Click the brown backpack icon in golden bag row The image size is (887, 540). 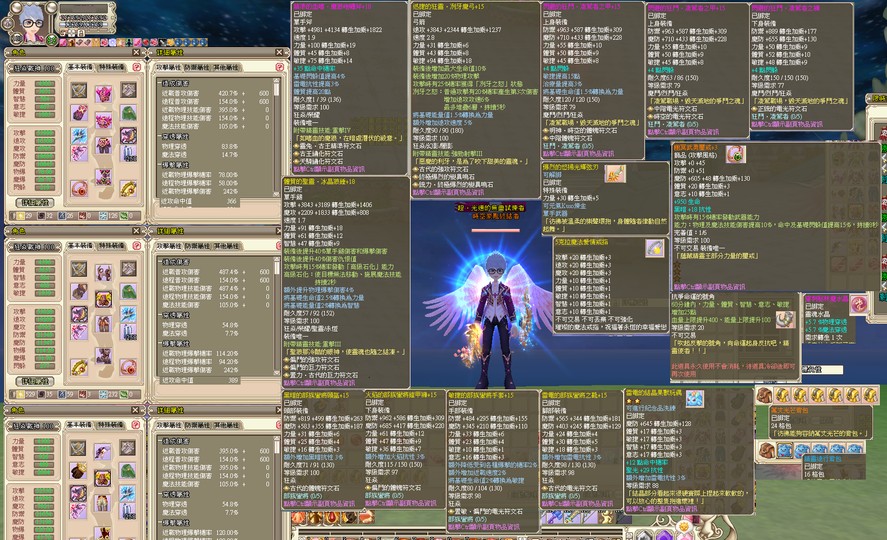click(x=764, y=395)
